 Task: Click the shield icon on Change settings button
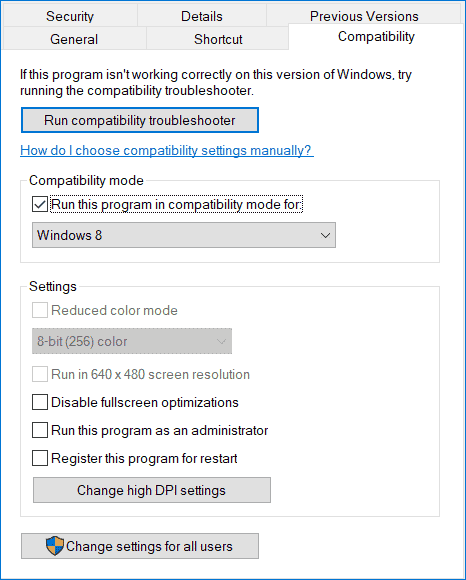pos(55,546)
